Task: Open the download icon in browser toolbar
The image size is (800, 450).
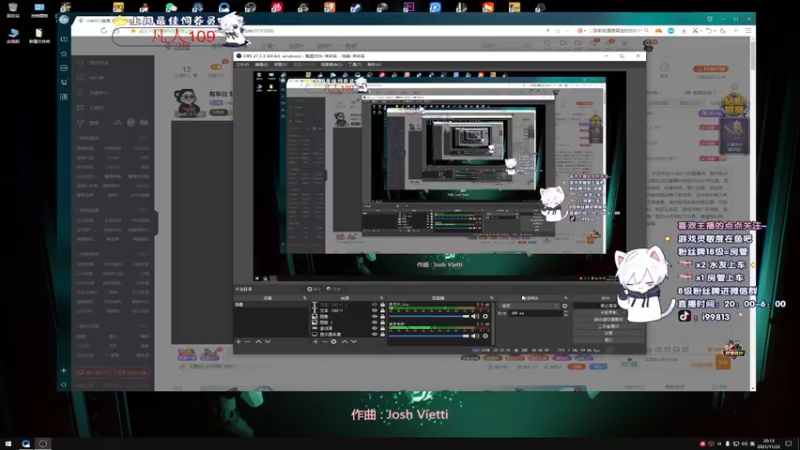Action: click(684, 31)
